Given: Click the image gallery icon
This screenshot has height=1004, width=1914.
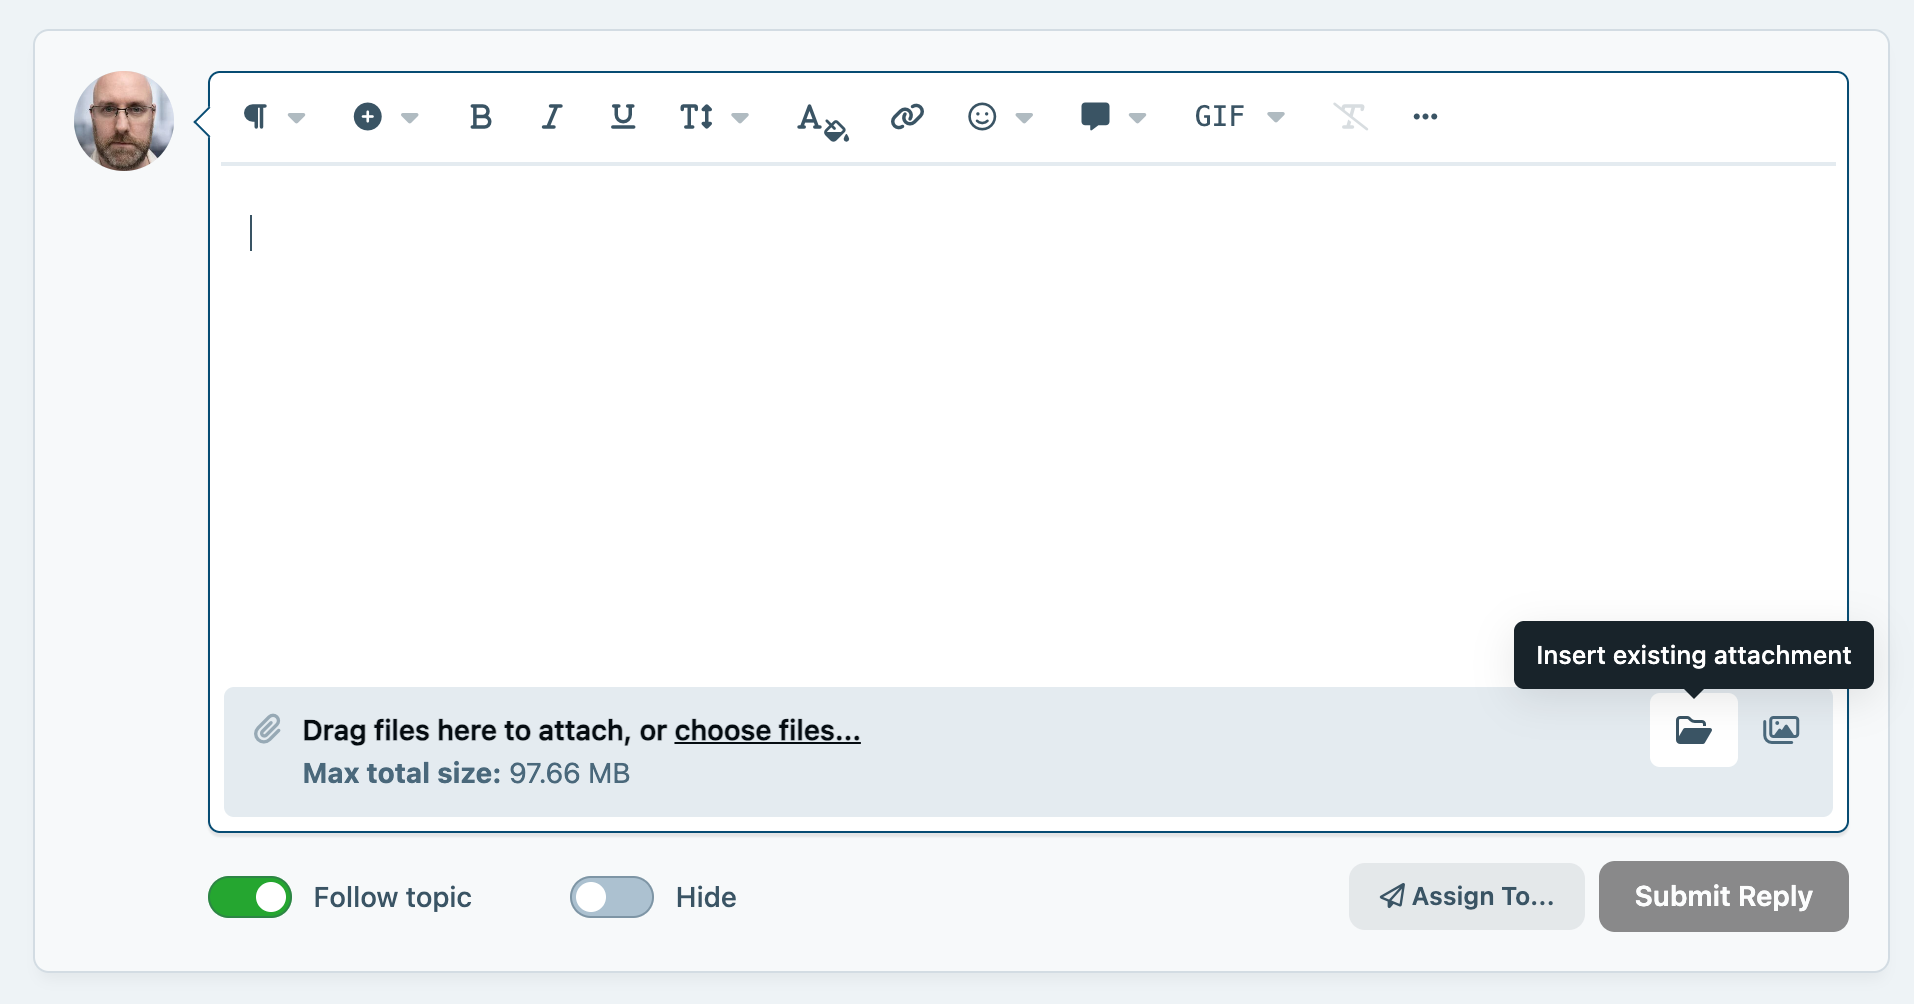Looking at the screenshot, I should 1781,730.
